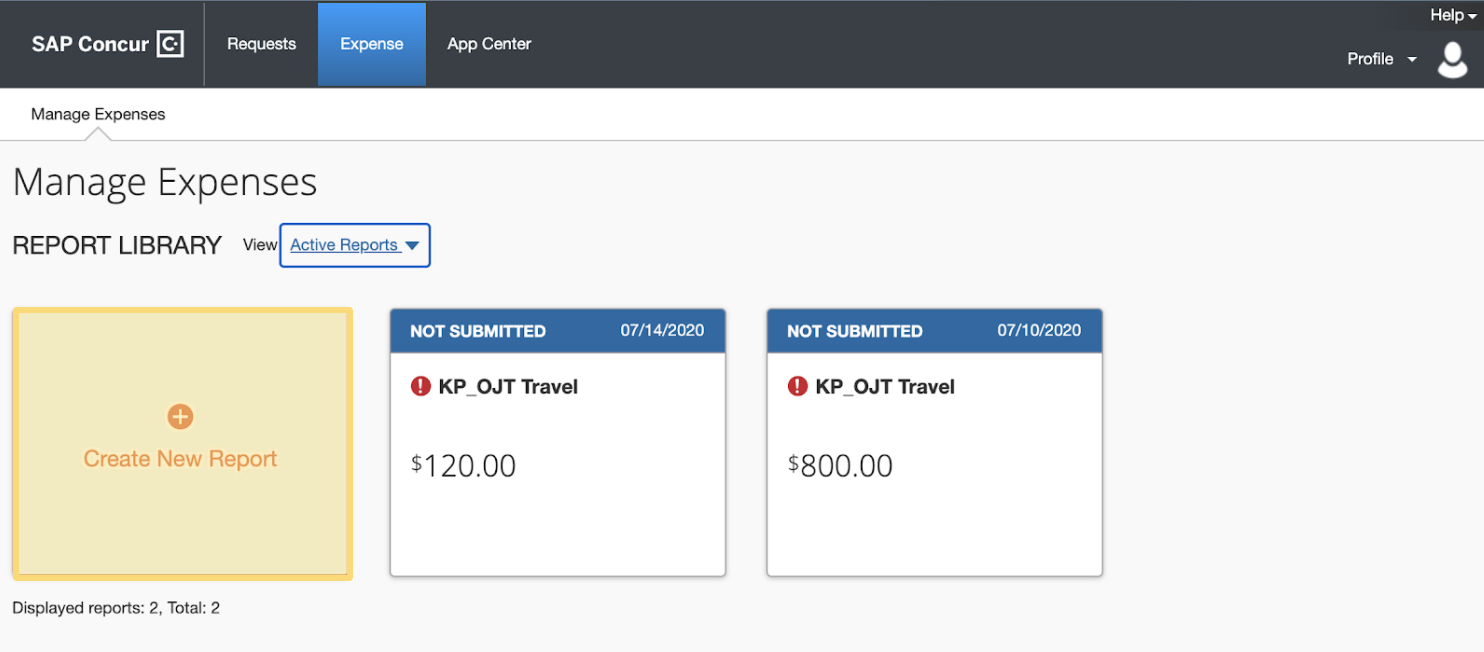Click the $120.00 report amount
Image resolution: width=1484 pixels, height=652 pixels.
pyautogui.click(x=464, y=466)
